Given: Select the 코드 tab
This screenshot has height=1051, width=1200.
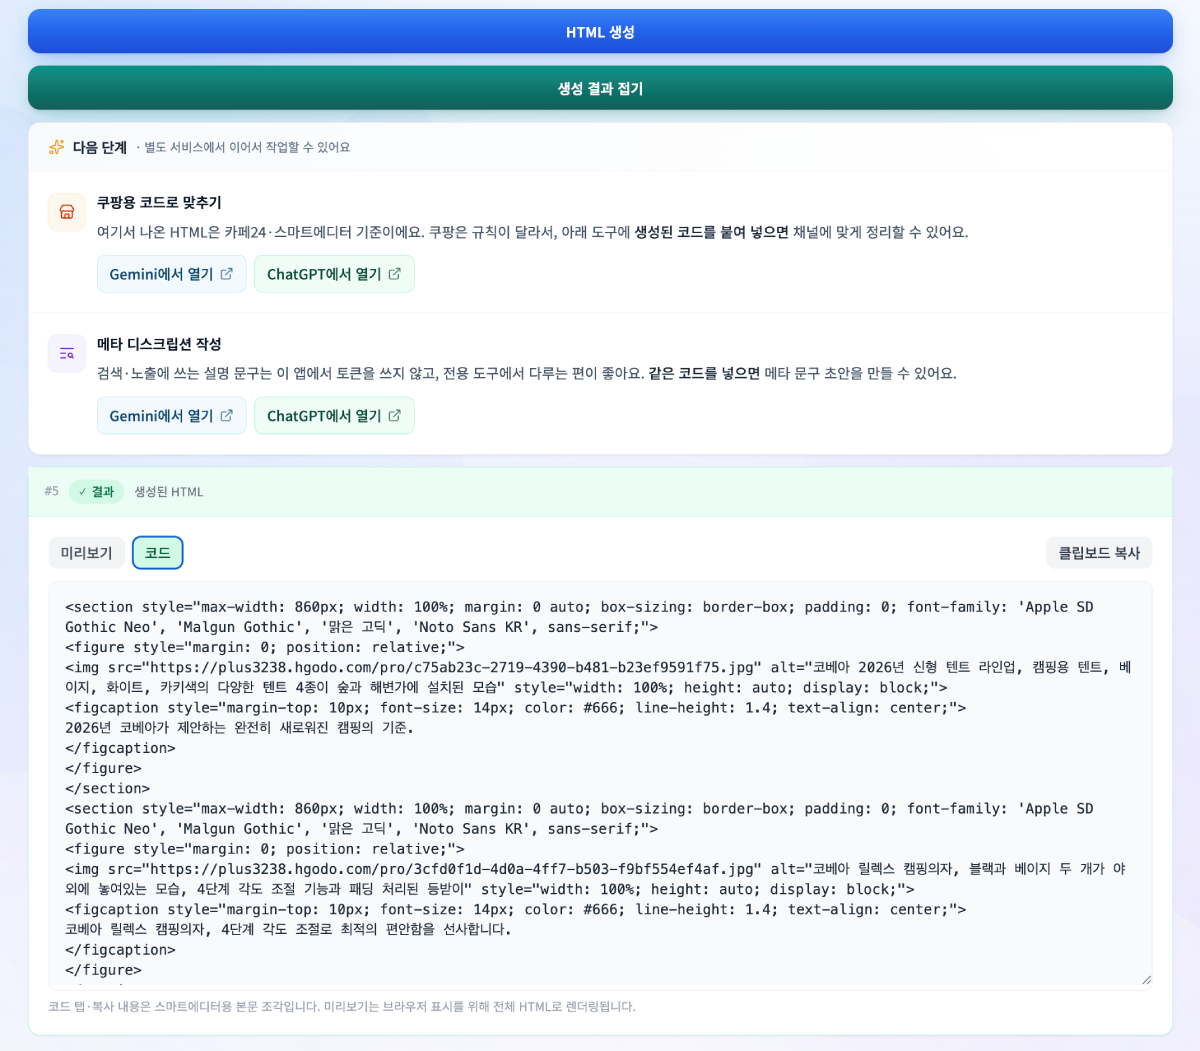Looking at the screenshot, I should tap(158, 553).
